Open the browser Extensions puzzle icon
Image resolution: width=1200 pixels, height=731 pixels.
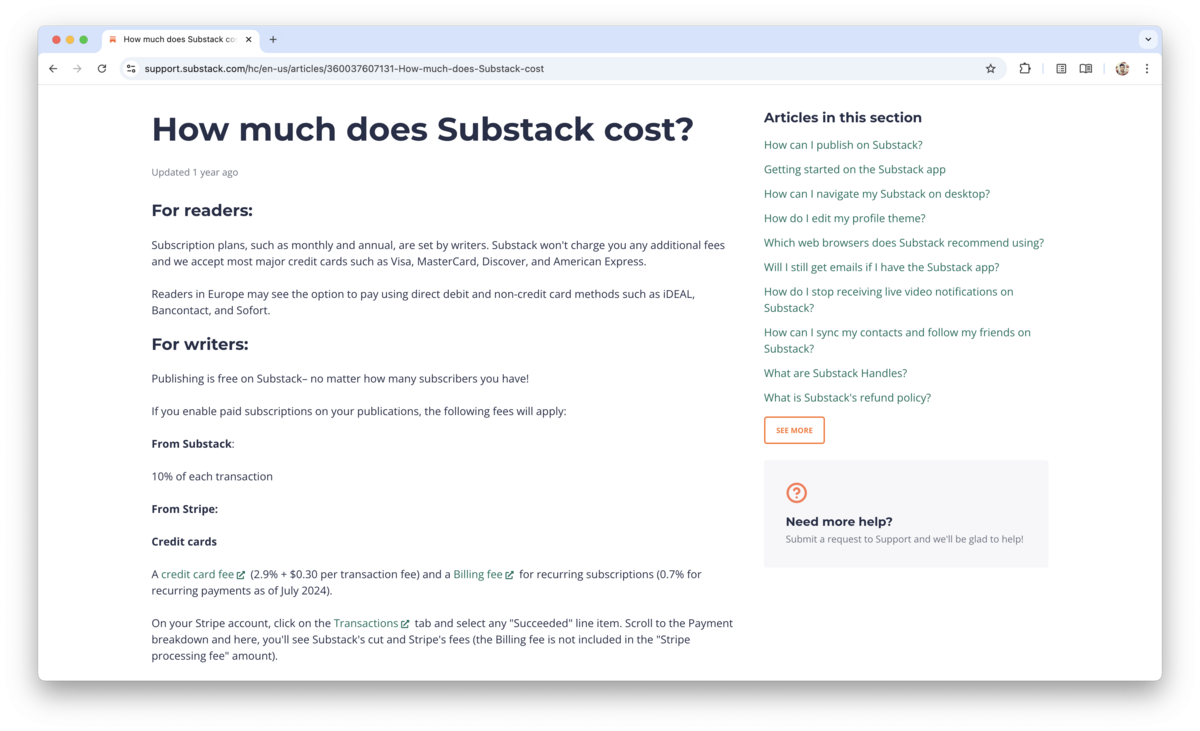[1024, 68]
